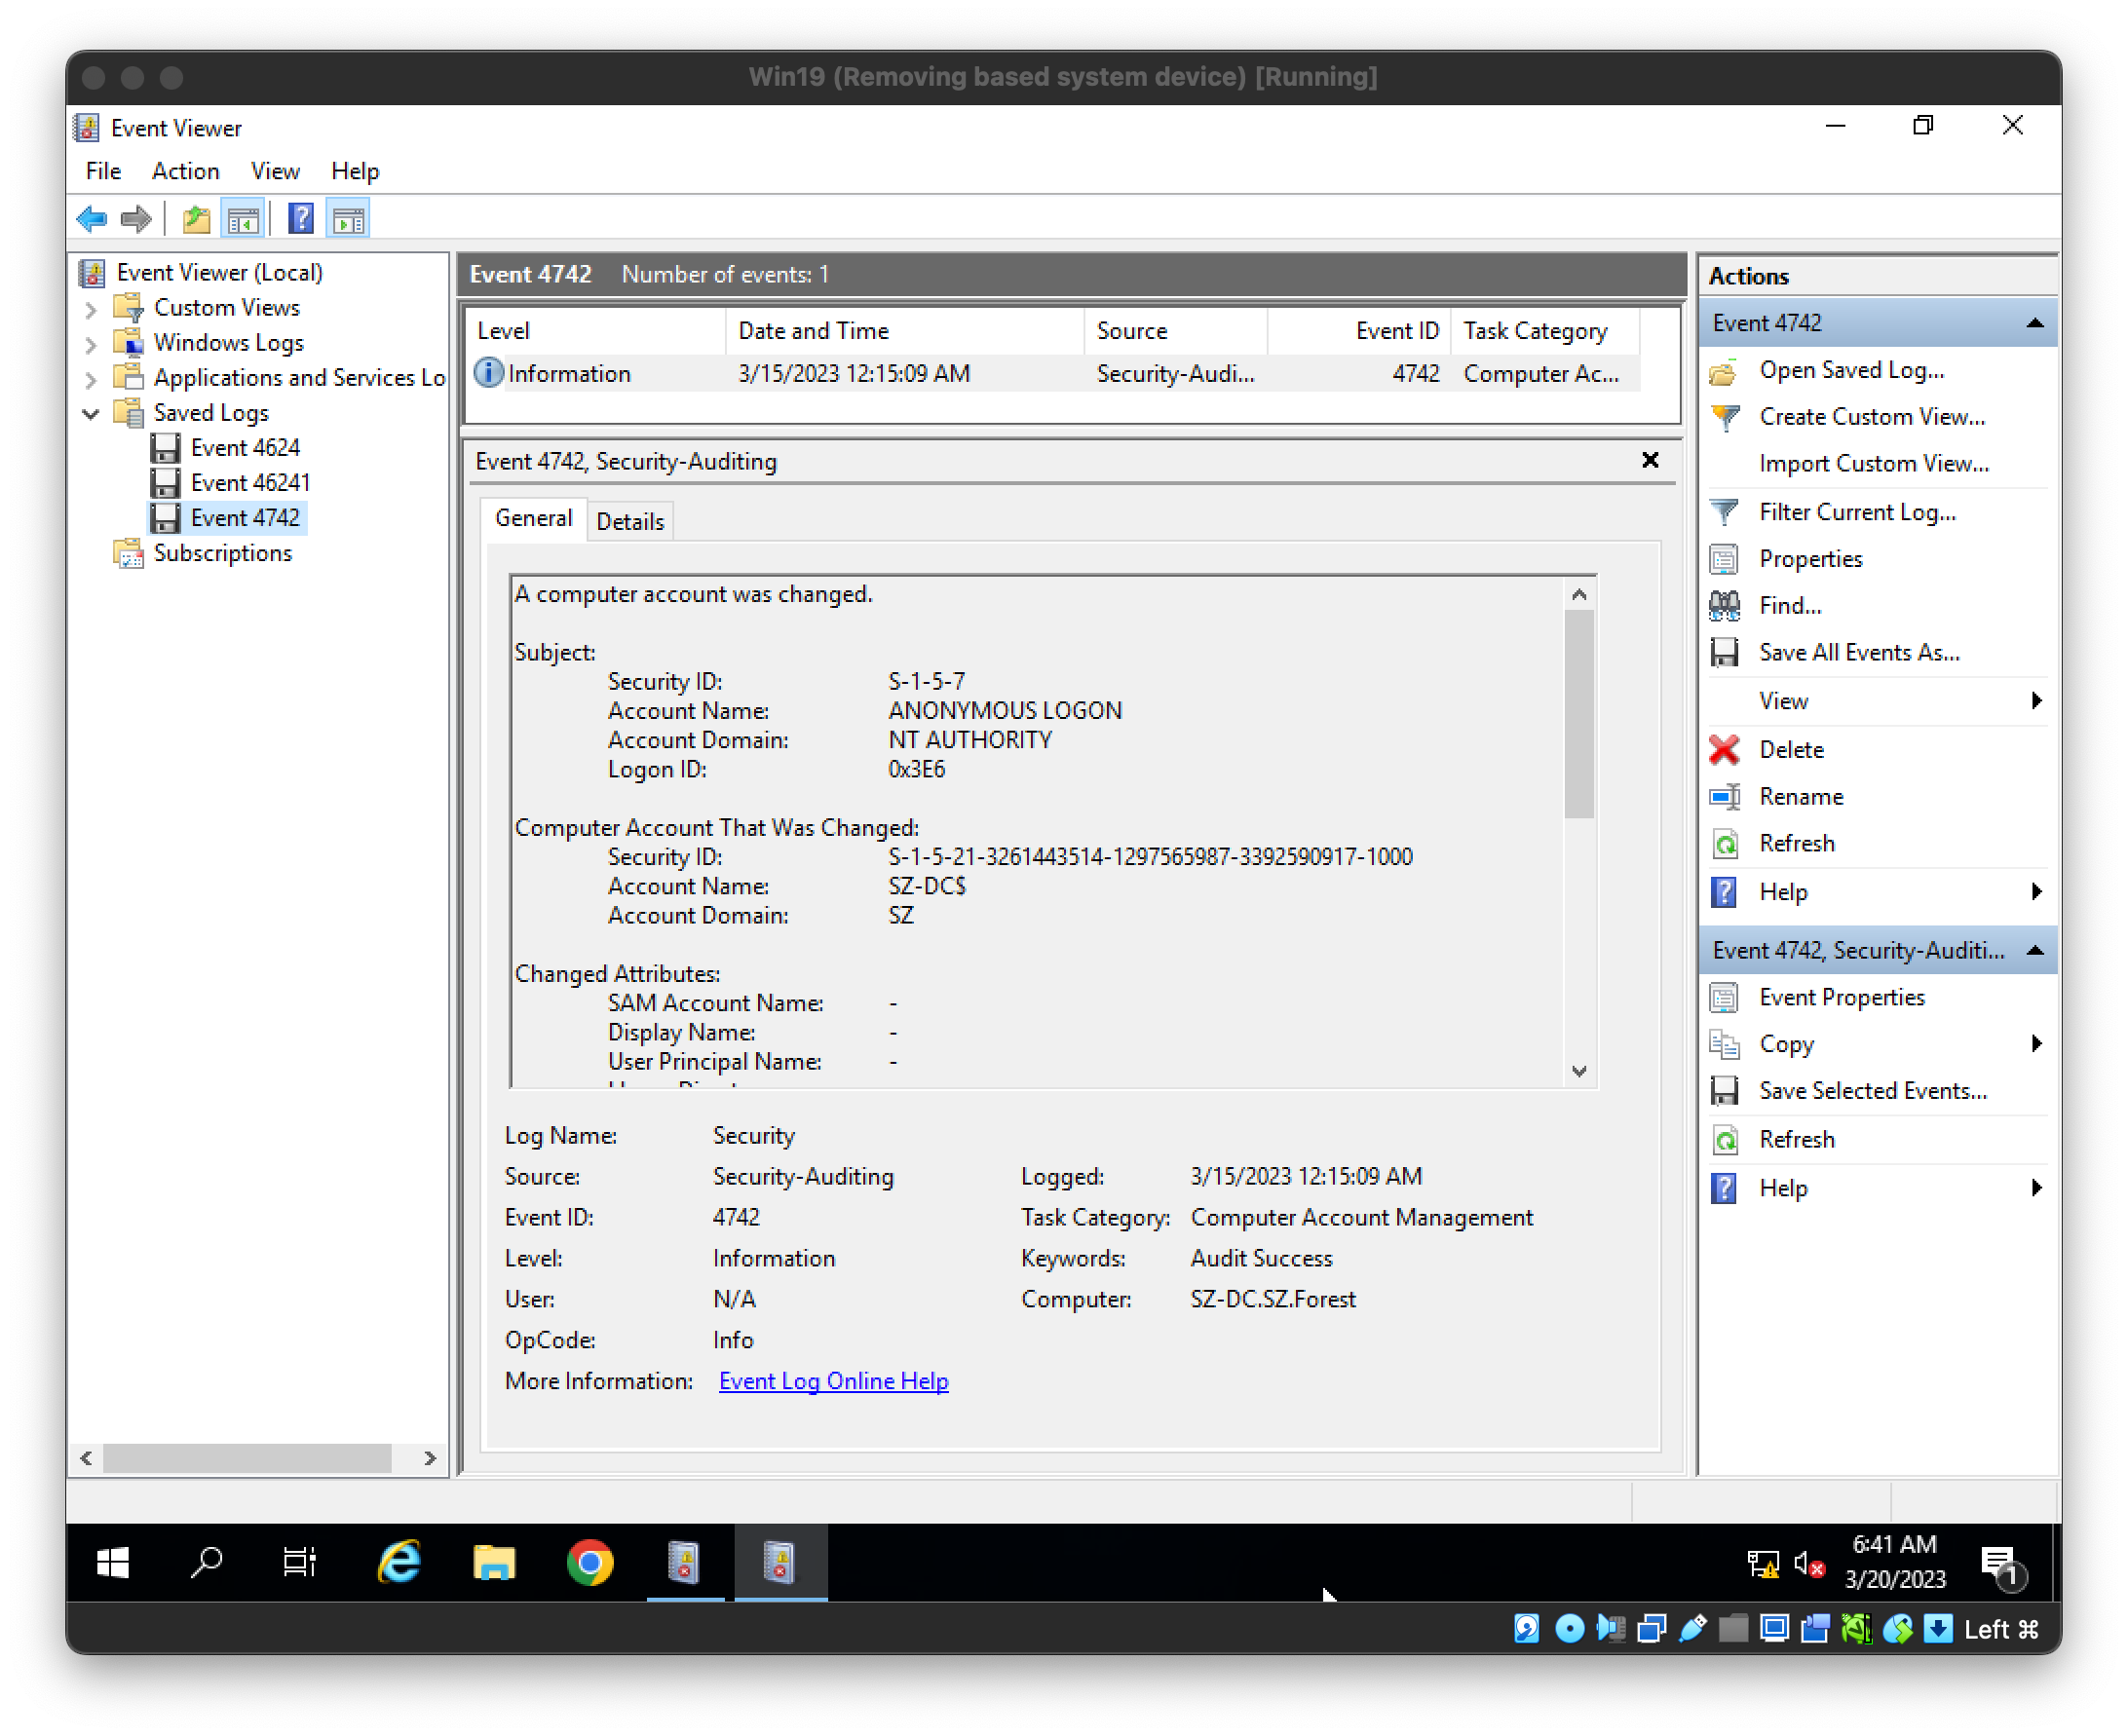The image size is (2128, 1736).
Task: Open Task View on taskbar
Action: click(300, 1564)
